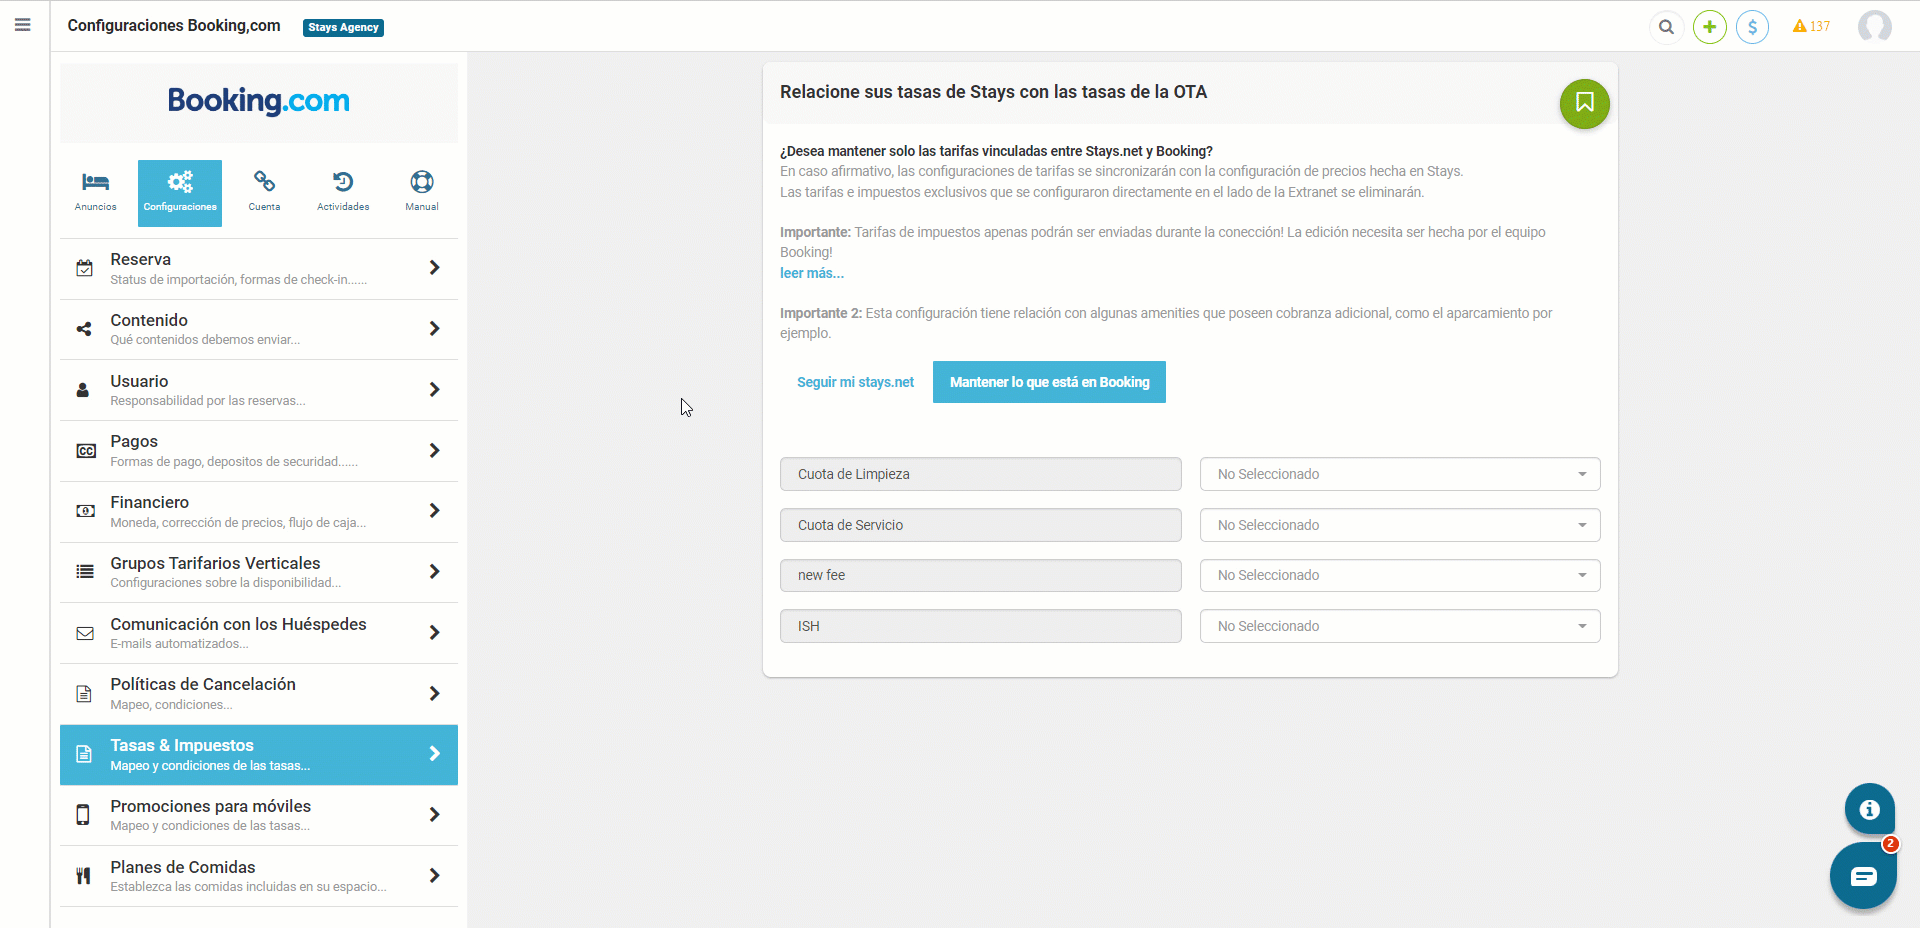The height and width of the screenshot is (928, 1920).
Task: Expand the Usuario section chevron
Action: click(x=434, y=390)
